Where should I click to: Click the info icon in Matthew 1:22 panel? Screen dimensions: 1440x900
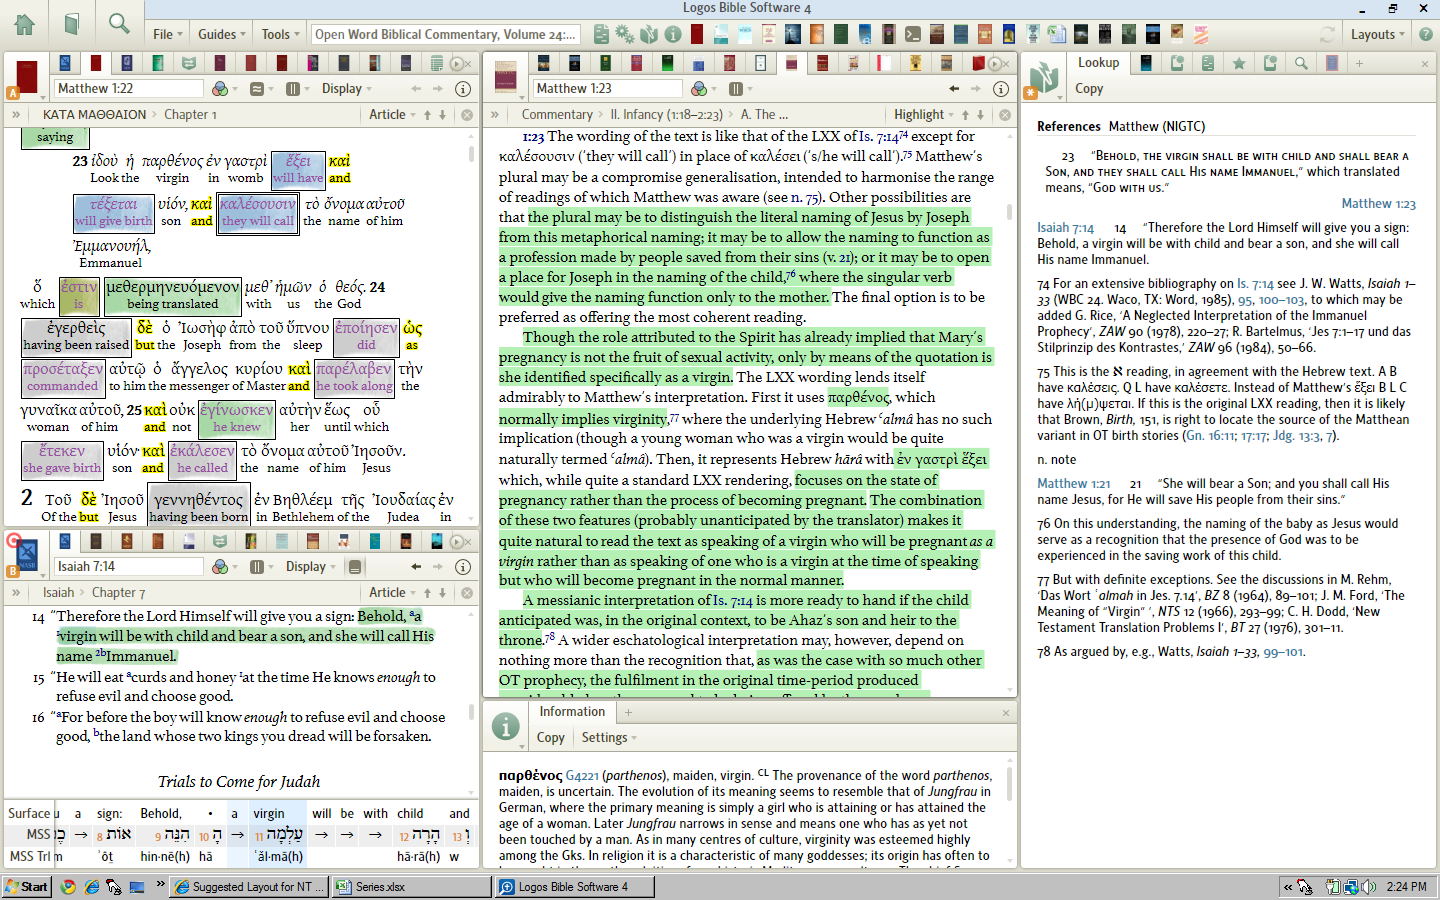pyautogui.click(x=463, y=89)
